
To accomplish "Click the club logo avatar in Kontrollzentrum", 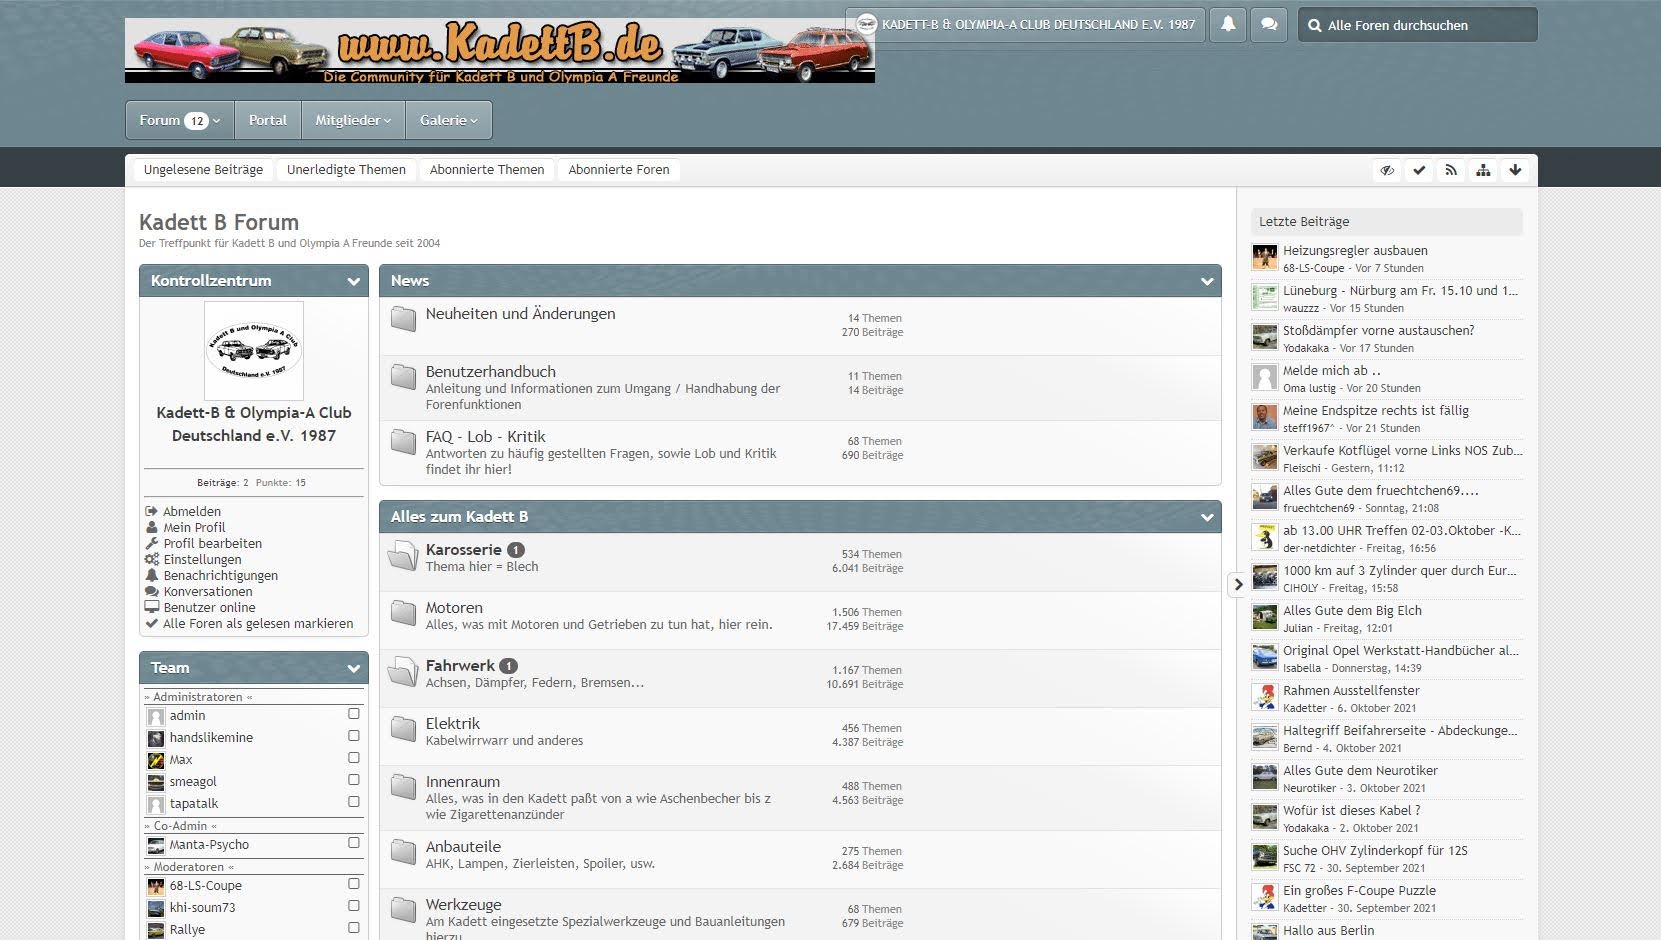I will (x=254, y=351).
